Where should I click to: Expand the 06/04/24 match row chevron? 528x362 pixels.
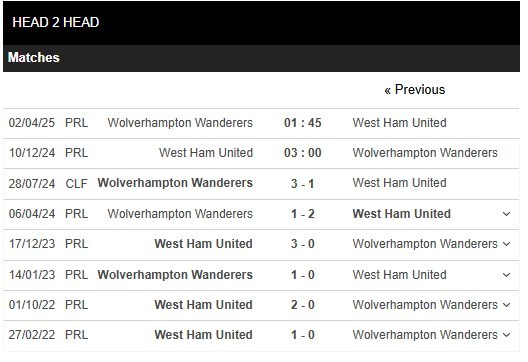coord(506,214)
